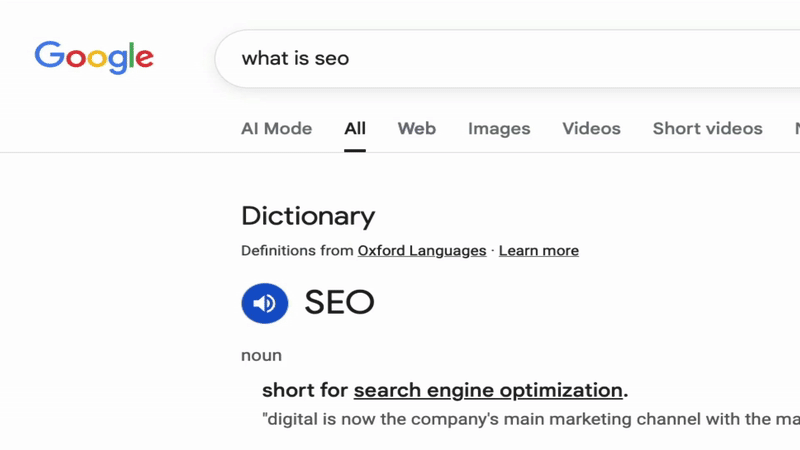Go to the Short videos tab

(707, 129)
